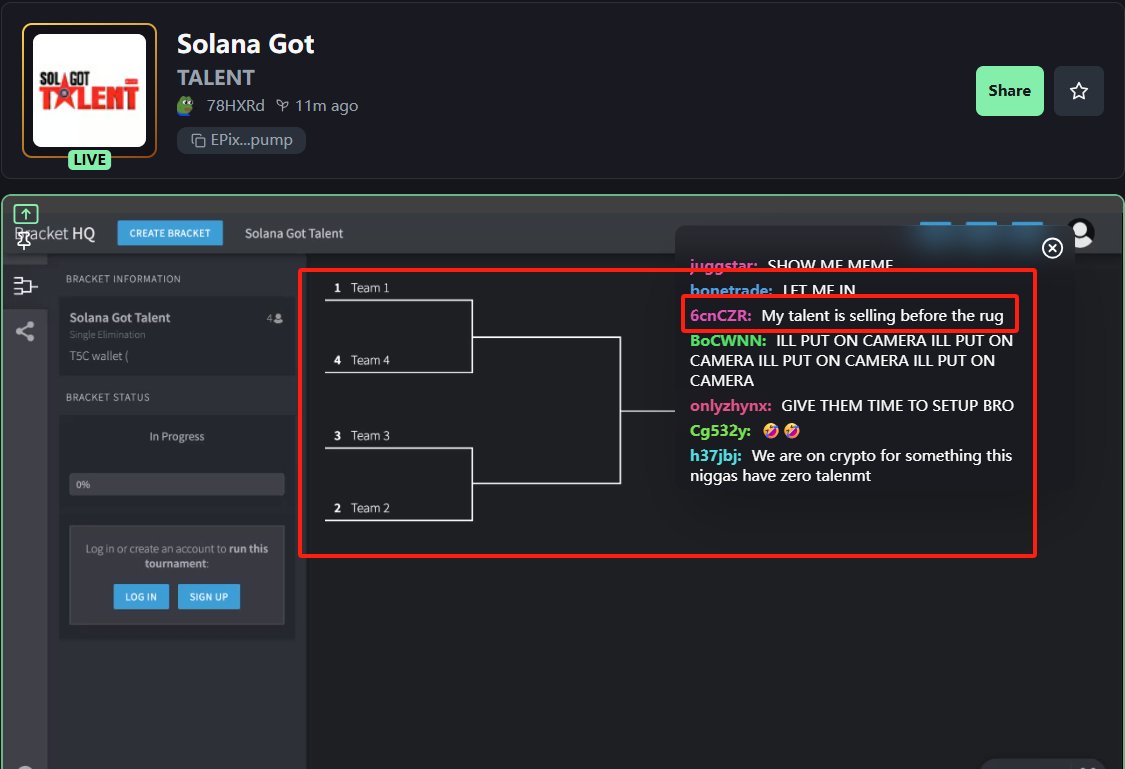Click the green LIVE badge
This screenshot has width=1125, height=769.
point(90,159)
